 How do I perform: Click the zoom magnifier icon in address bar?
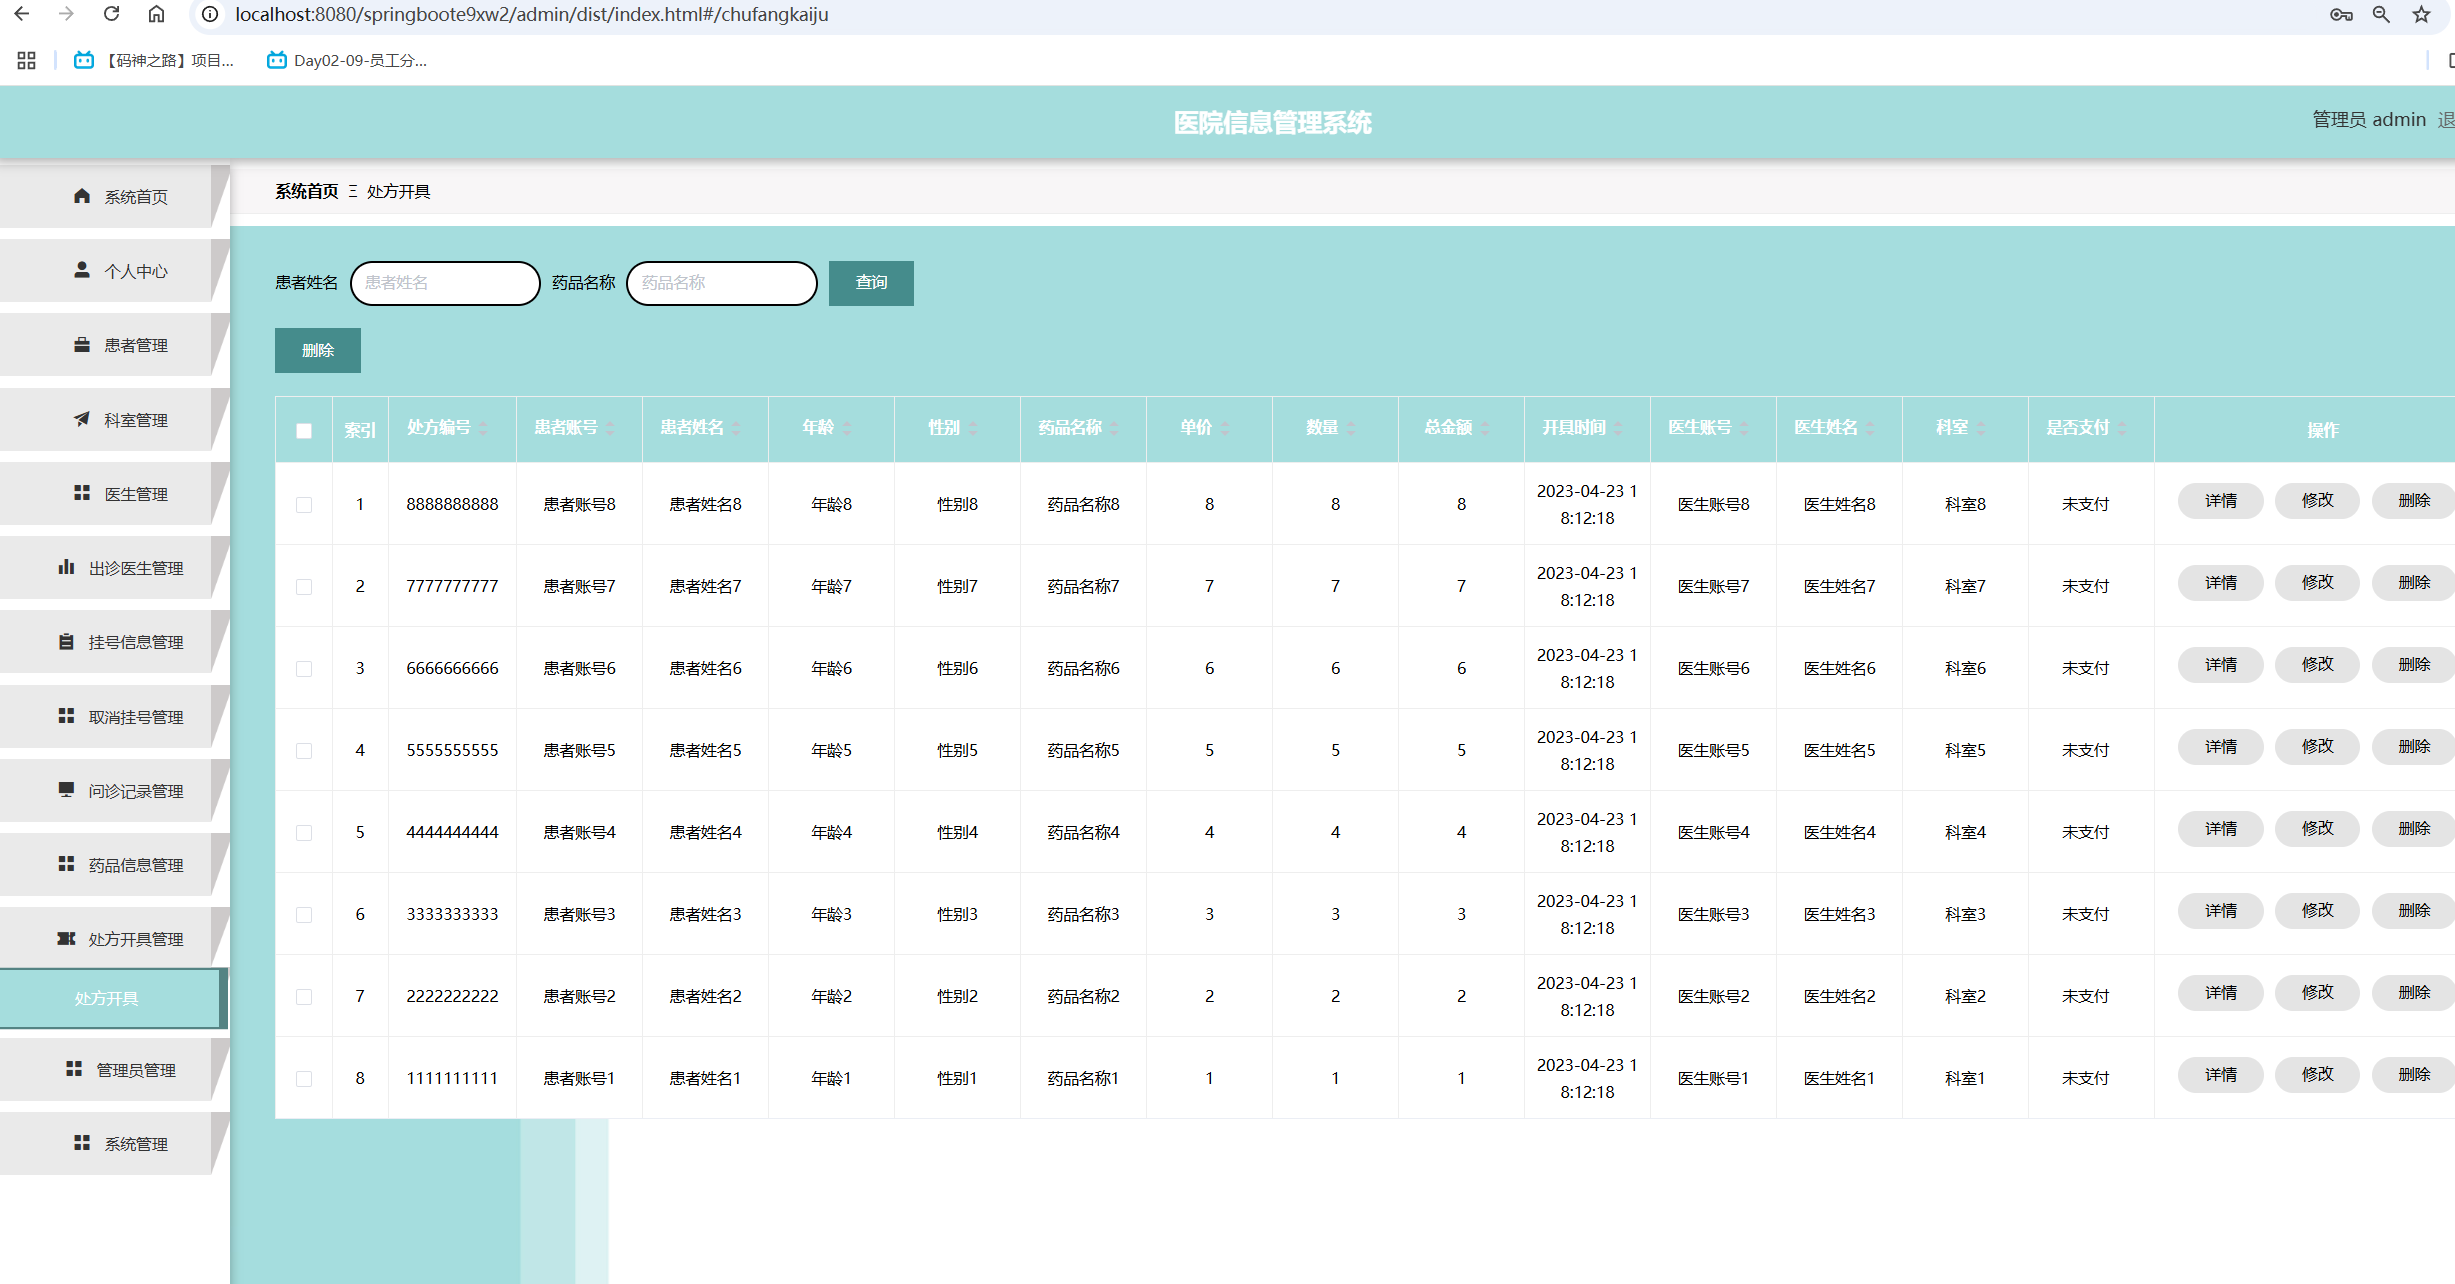click(x=2381, y=14)
